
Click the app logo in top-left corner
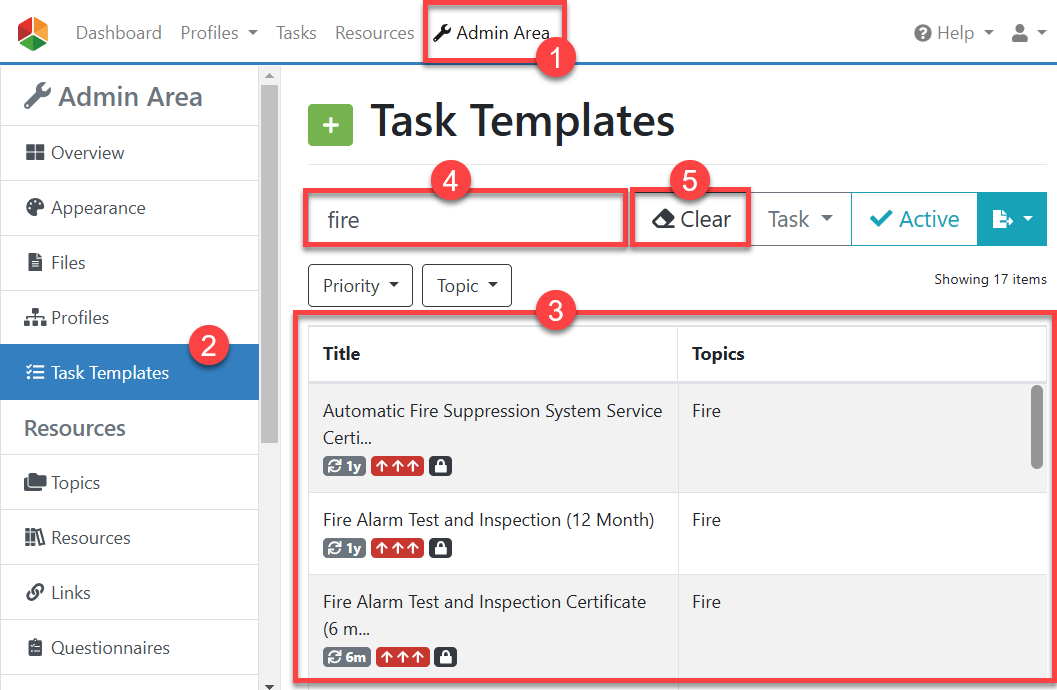point(33,33)
